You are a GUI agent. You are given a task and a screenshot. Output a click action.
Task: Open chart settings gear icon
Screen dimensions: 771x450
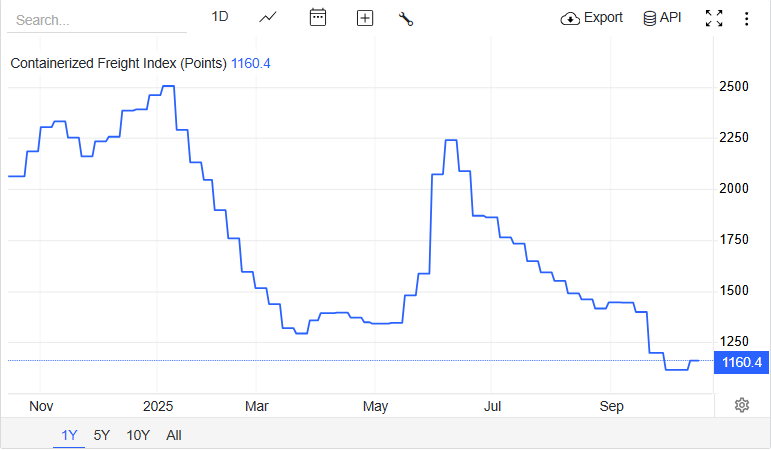pyautogui.click(x=742, y=405)
